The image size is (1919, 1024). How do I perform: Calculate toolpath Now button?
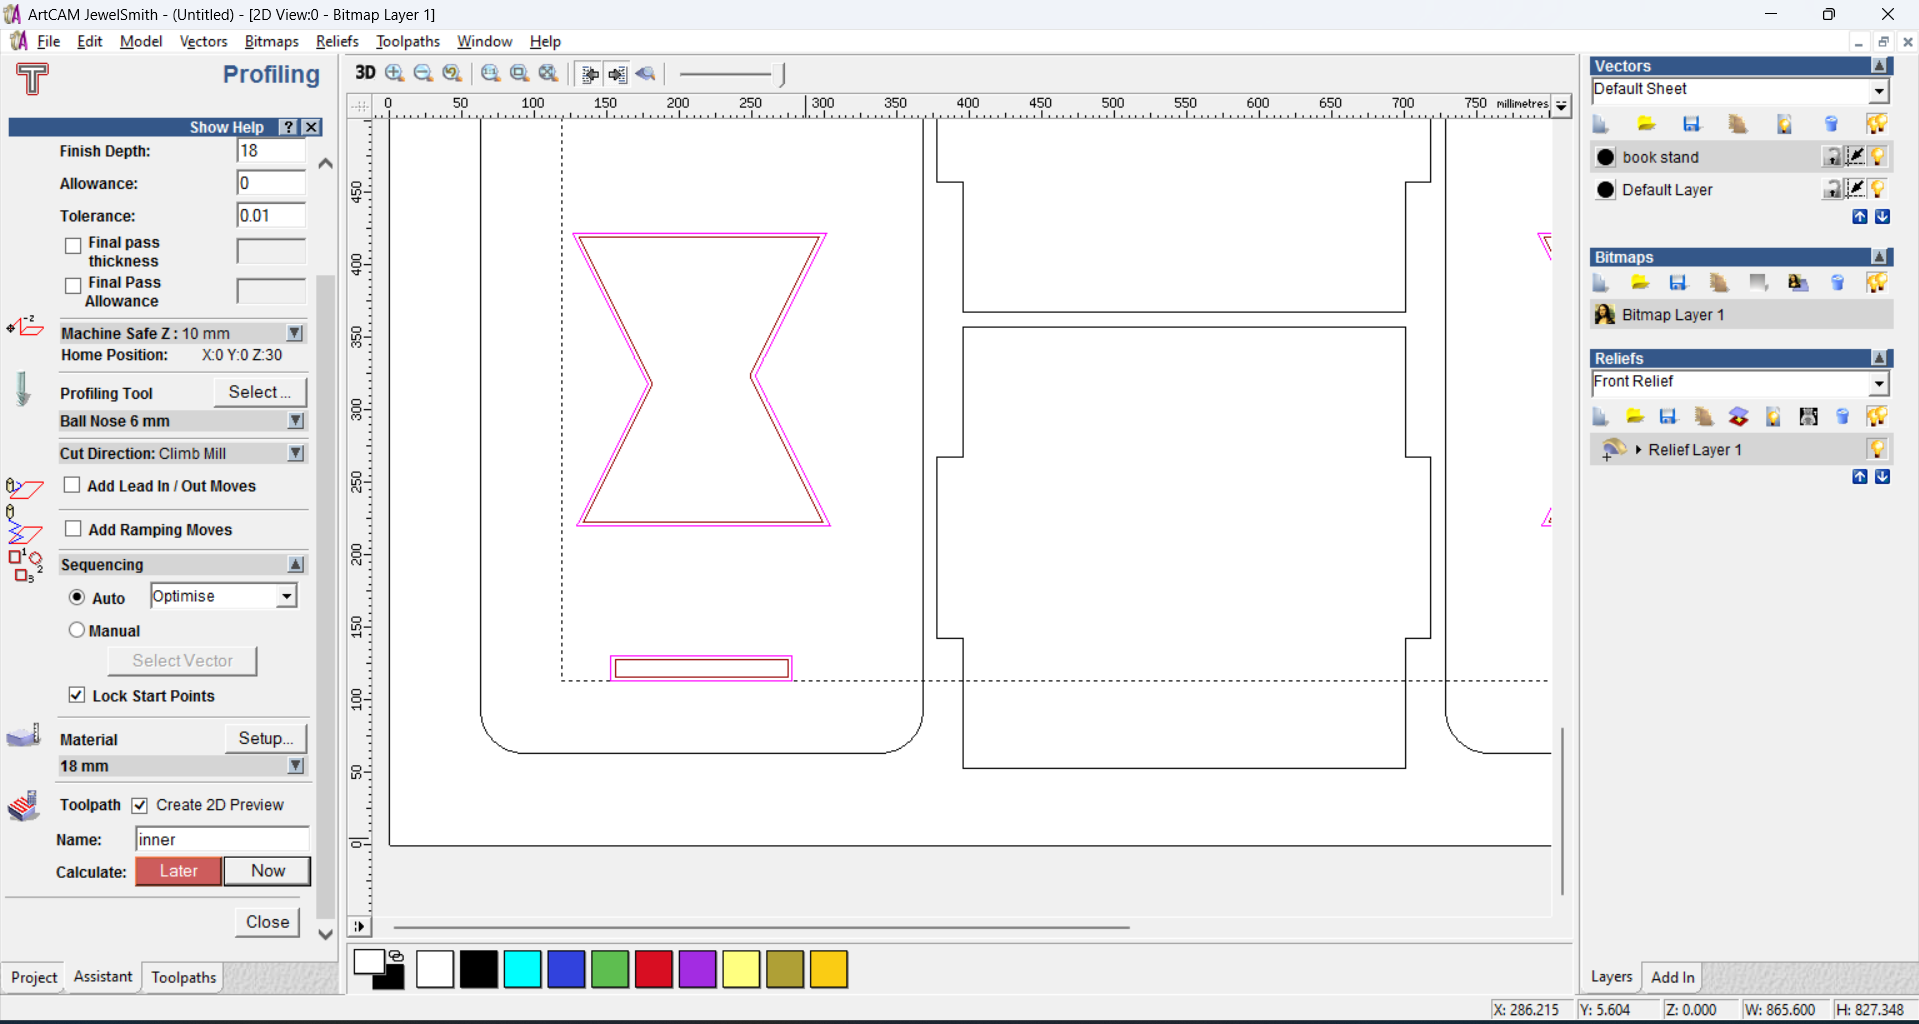[x=267, y=871]
